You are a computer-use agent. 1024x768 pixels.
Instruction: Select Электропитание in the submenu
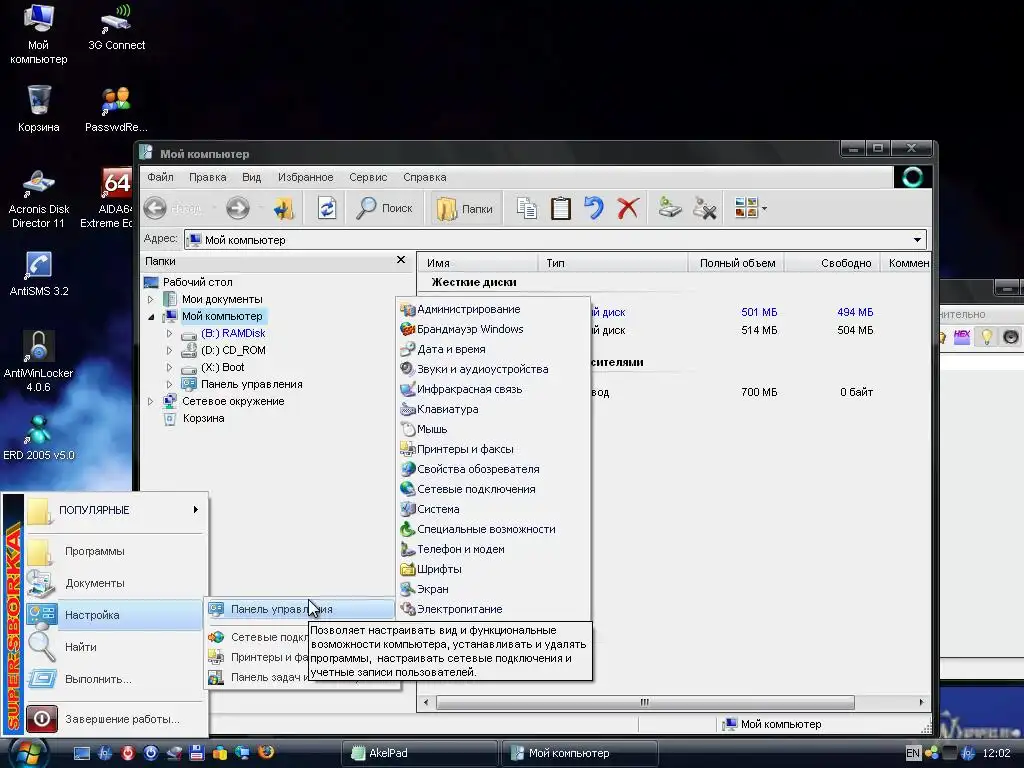493,609
